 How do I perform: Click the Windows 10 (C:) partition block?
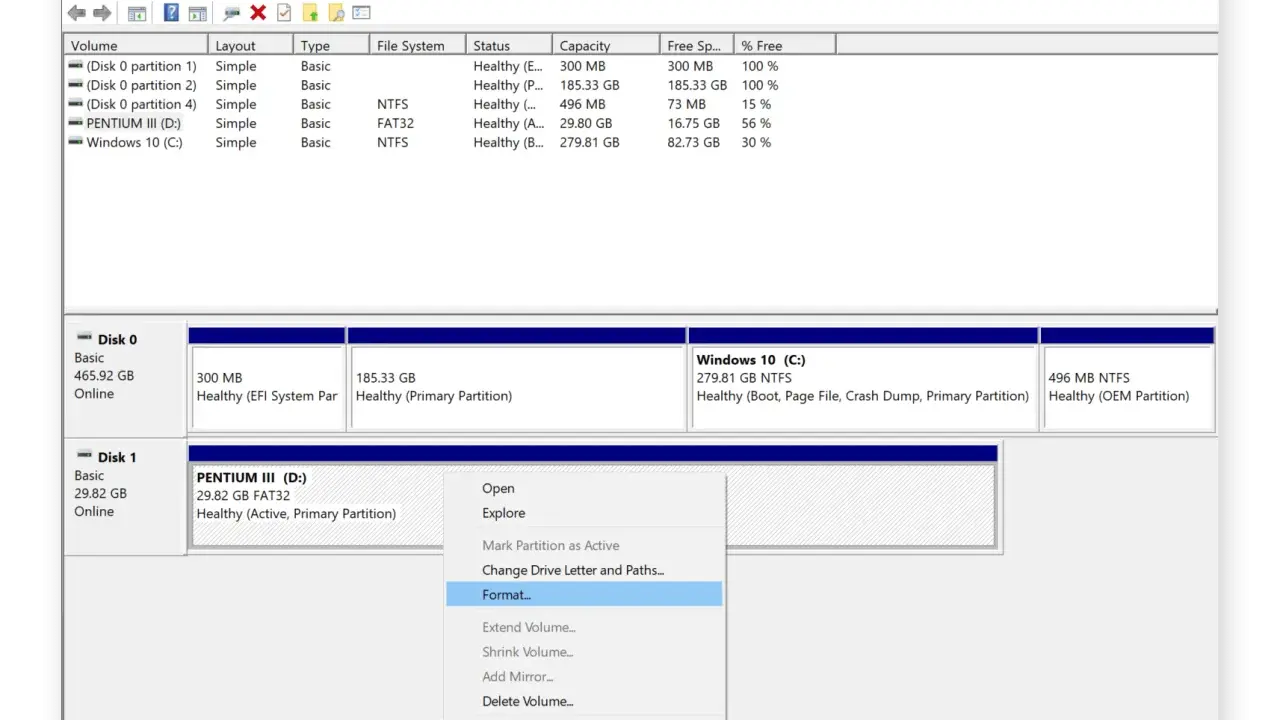tap(863, 379)
